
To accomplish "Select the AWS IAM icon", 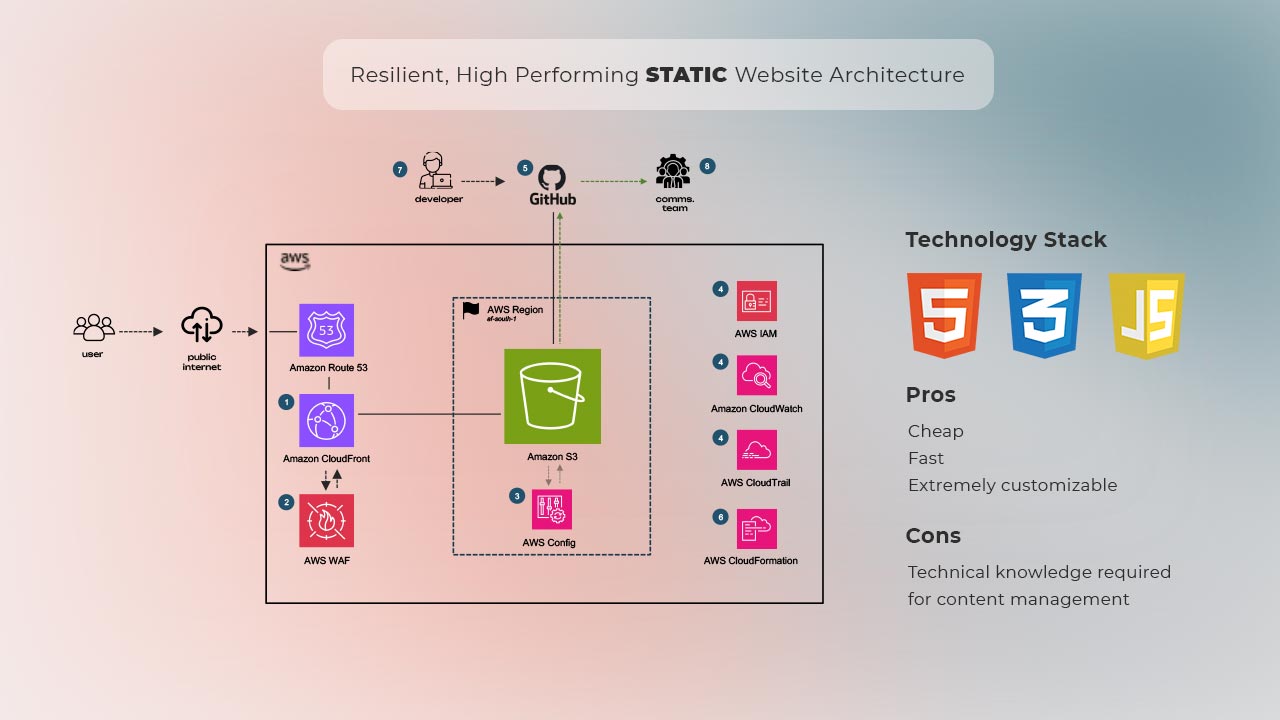I will (757, 301).
